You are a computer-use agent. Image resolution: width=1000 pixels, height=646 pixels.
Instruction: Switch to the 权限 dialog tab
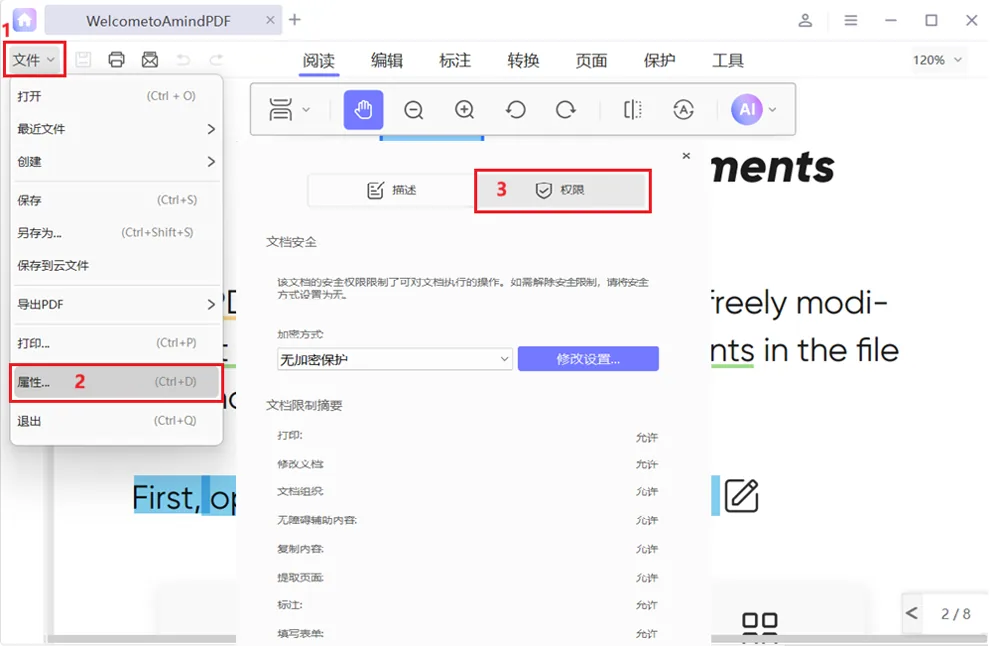pyautogui.click(x=562, y=190)
